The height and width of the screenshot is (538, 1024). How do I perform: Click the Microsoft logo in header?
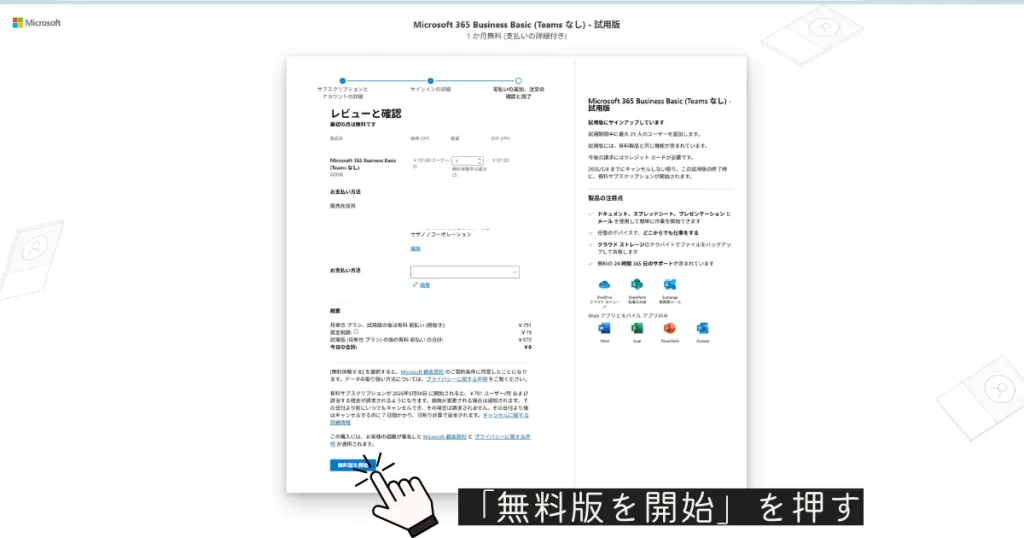(x=37, y=22)
